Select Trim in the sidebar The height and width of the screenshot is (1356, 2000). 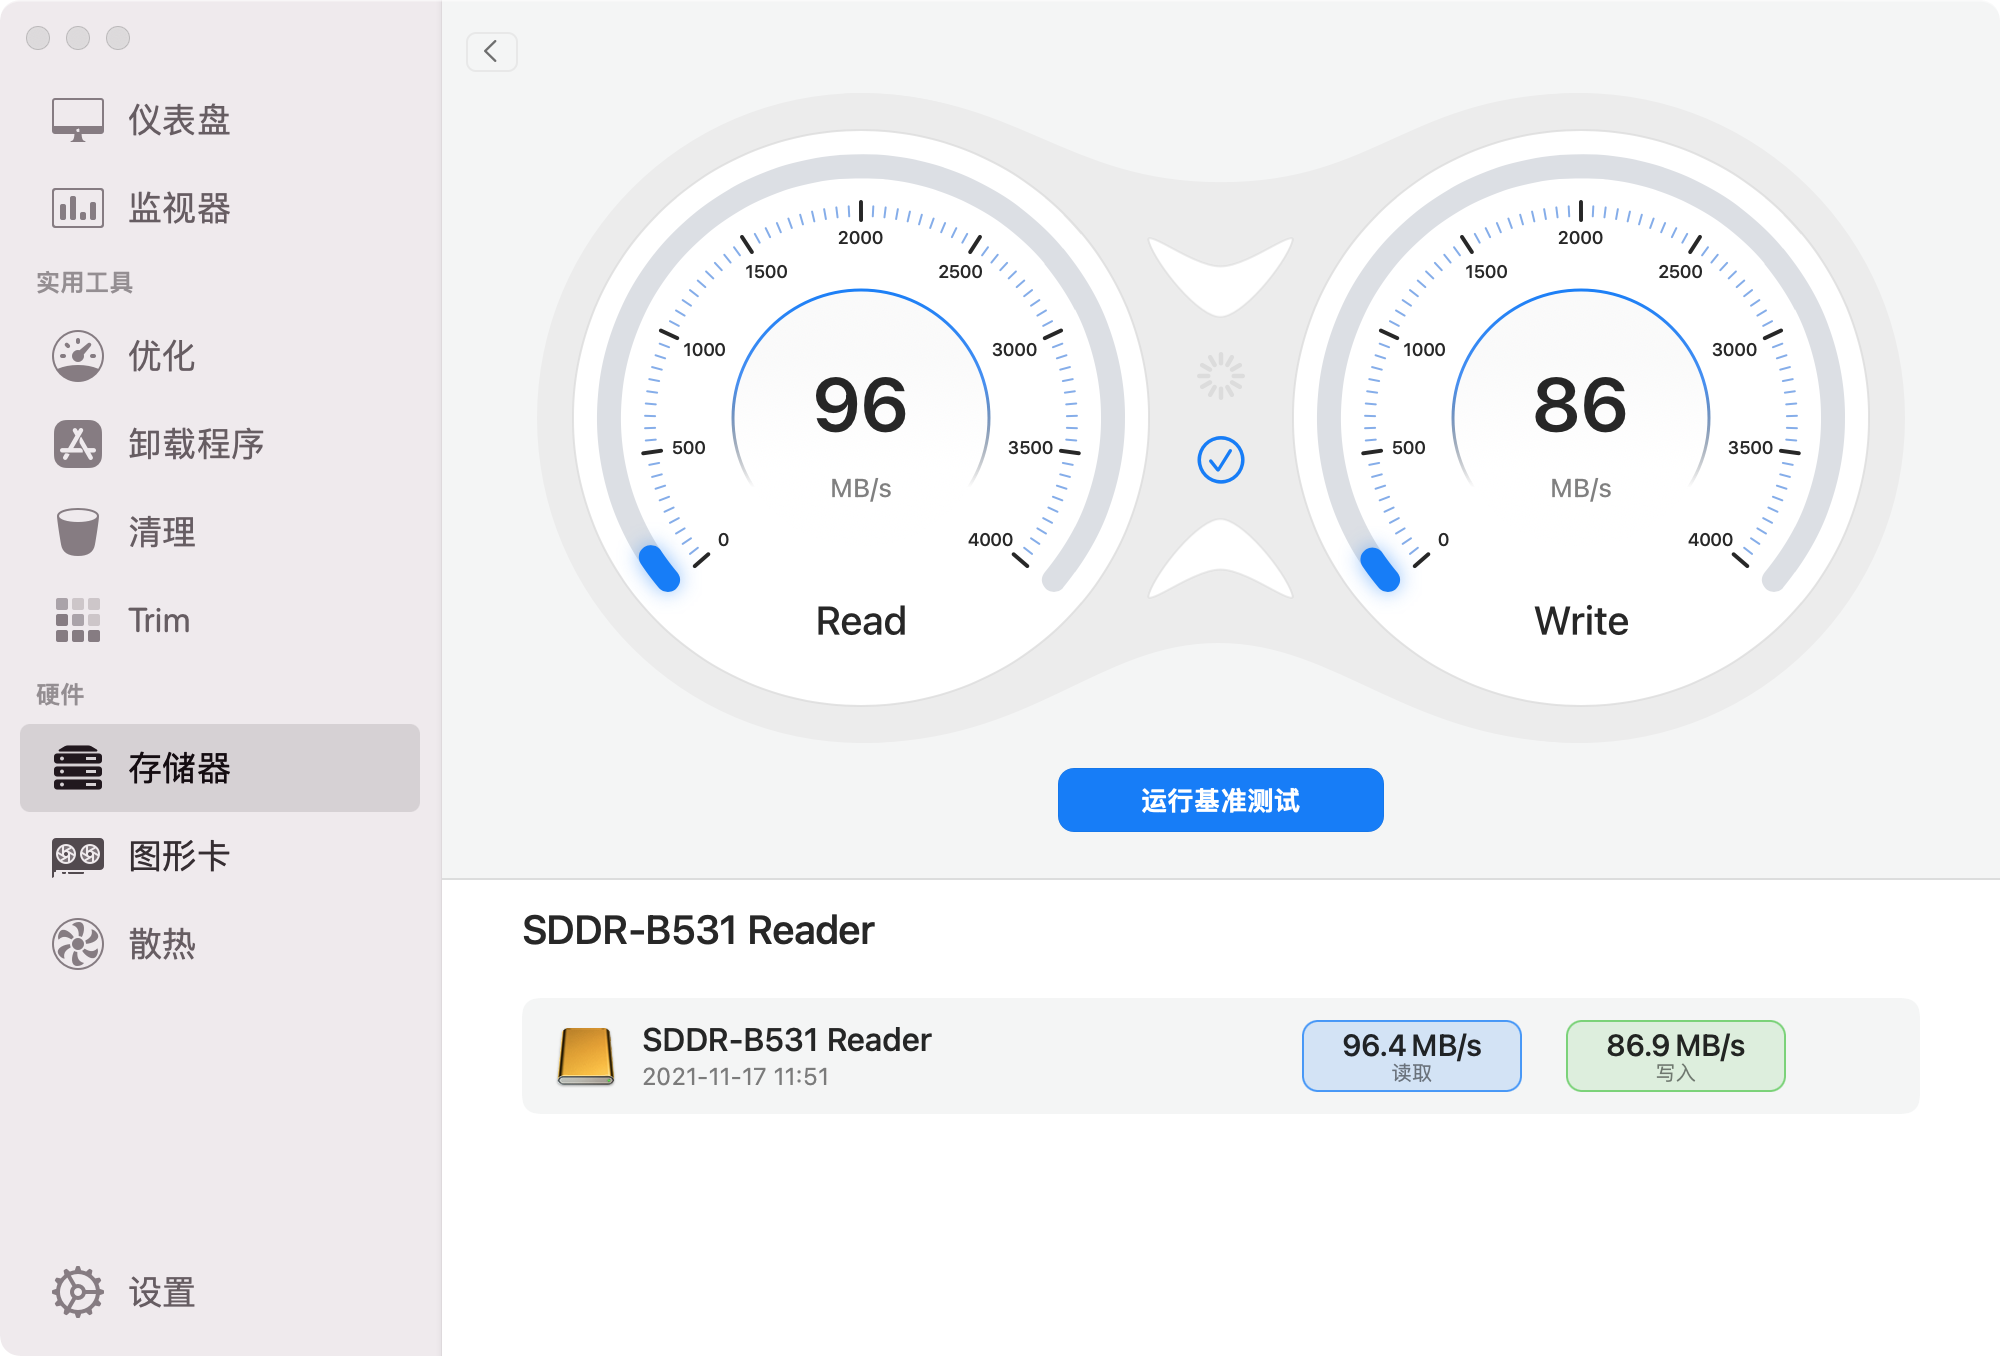click(x=220, y=620)
